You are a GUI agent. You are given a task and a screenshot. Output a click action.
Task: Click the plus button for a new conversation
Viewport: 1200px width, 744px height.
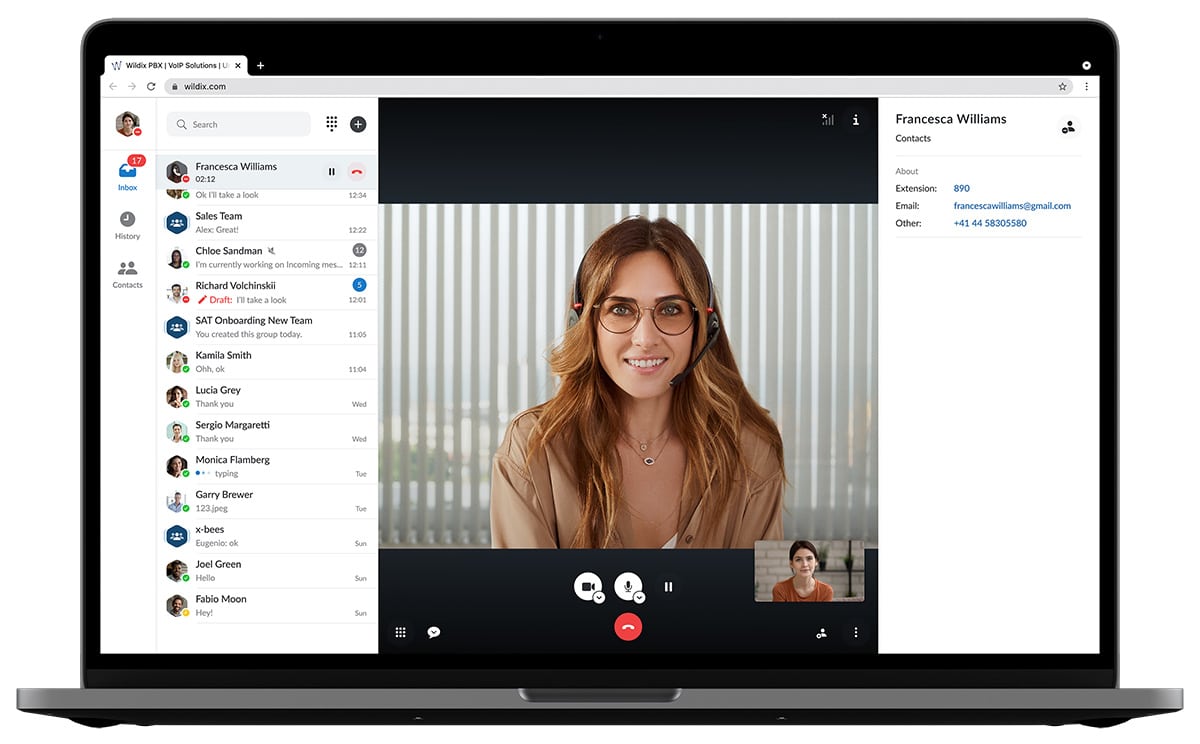[358, 124]
